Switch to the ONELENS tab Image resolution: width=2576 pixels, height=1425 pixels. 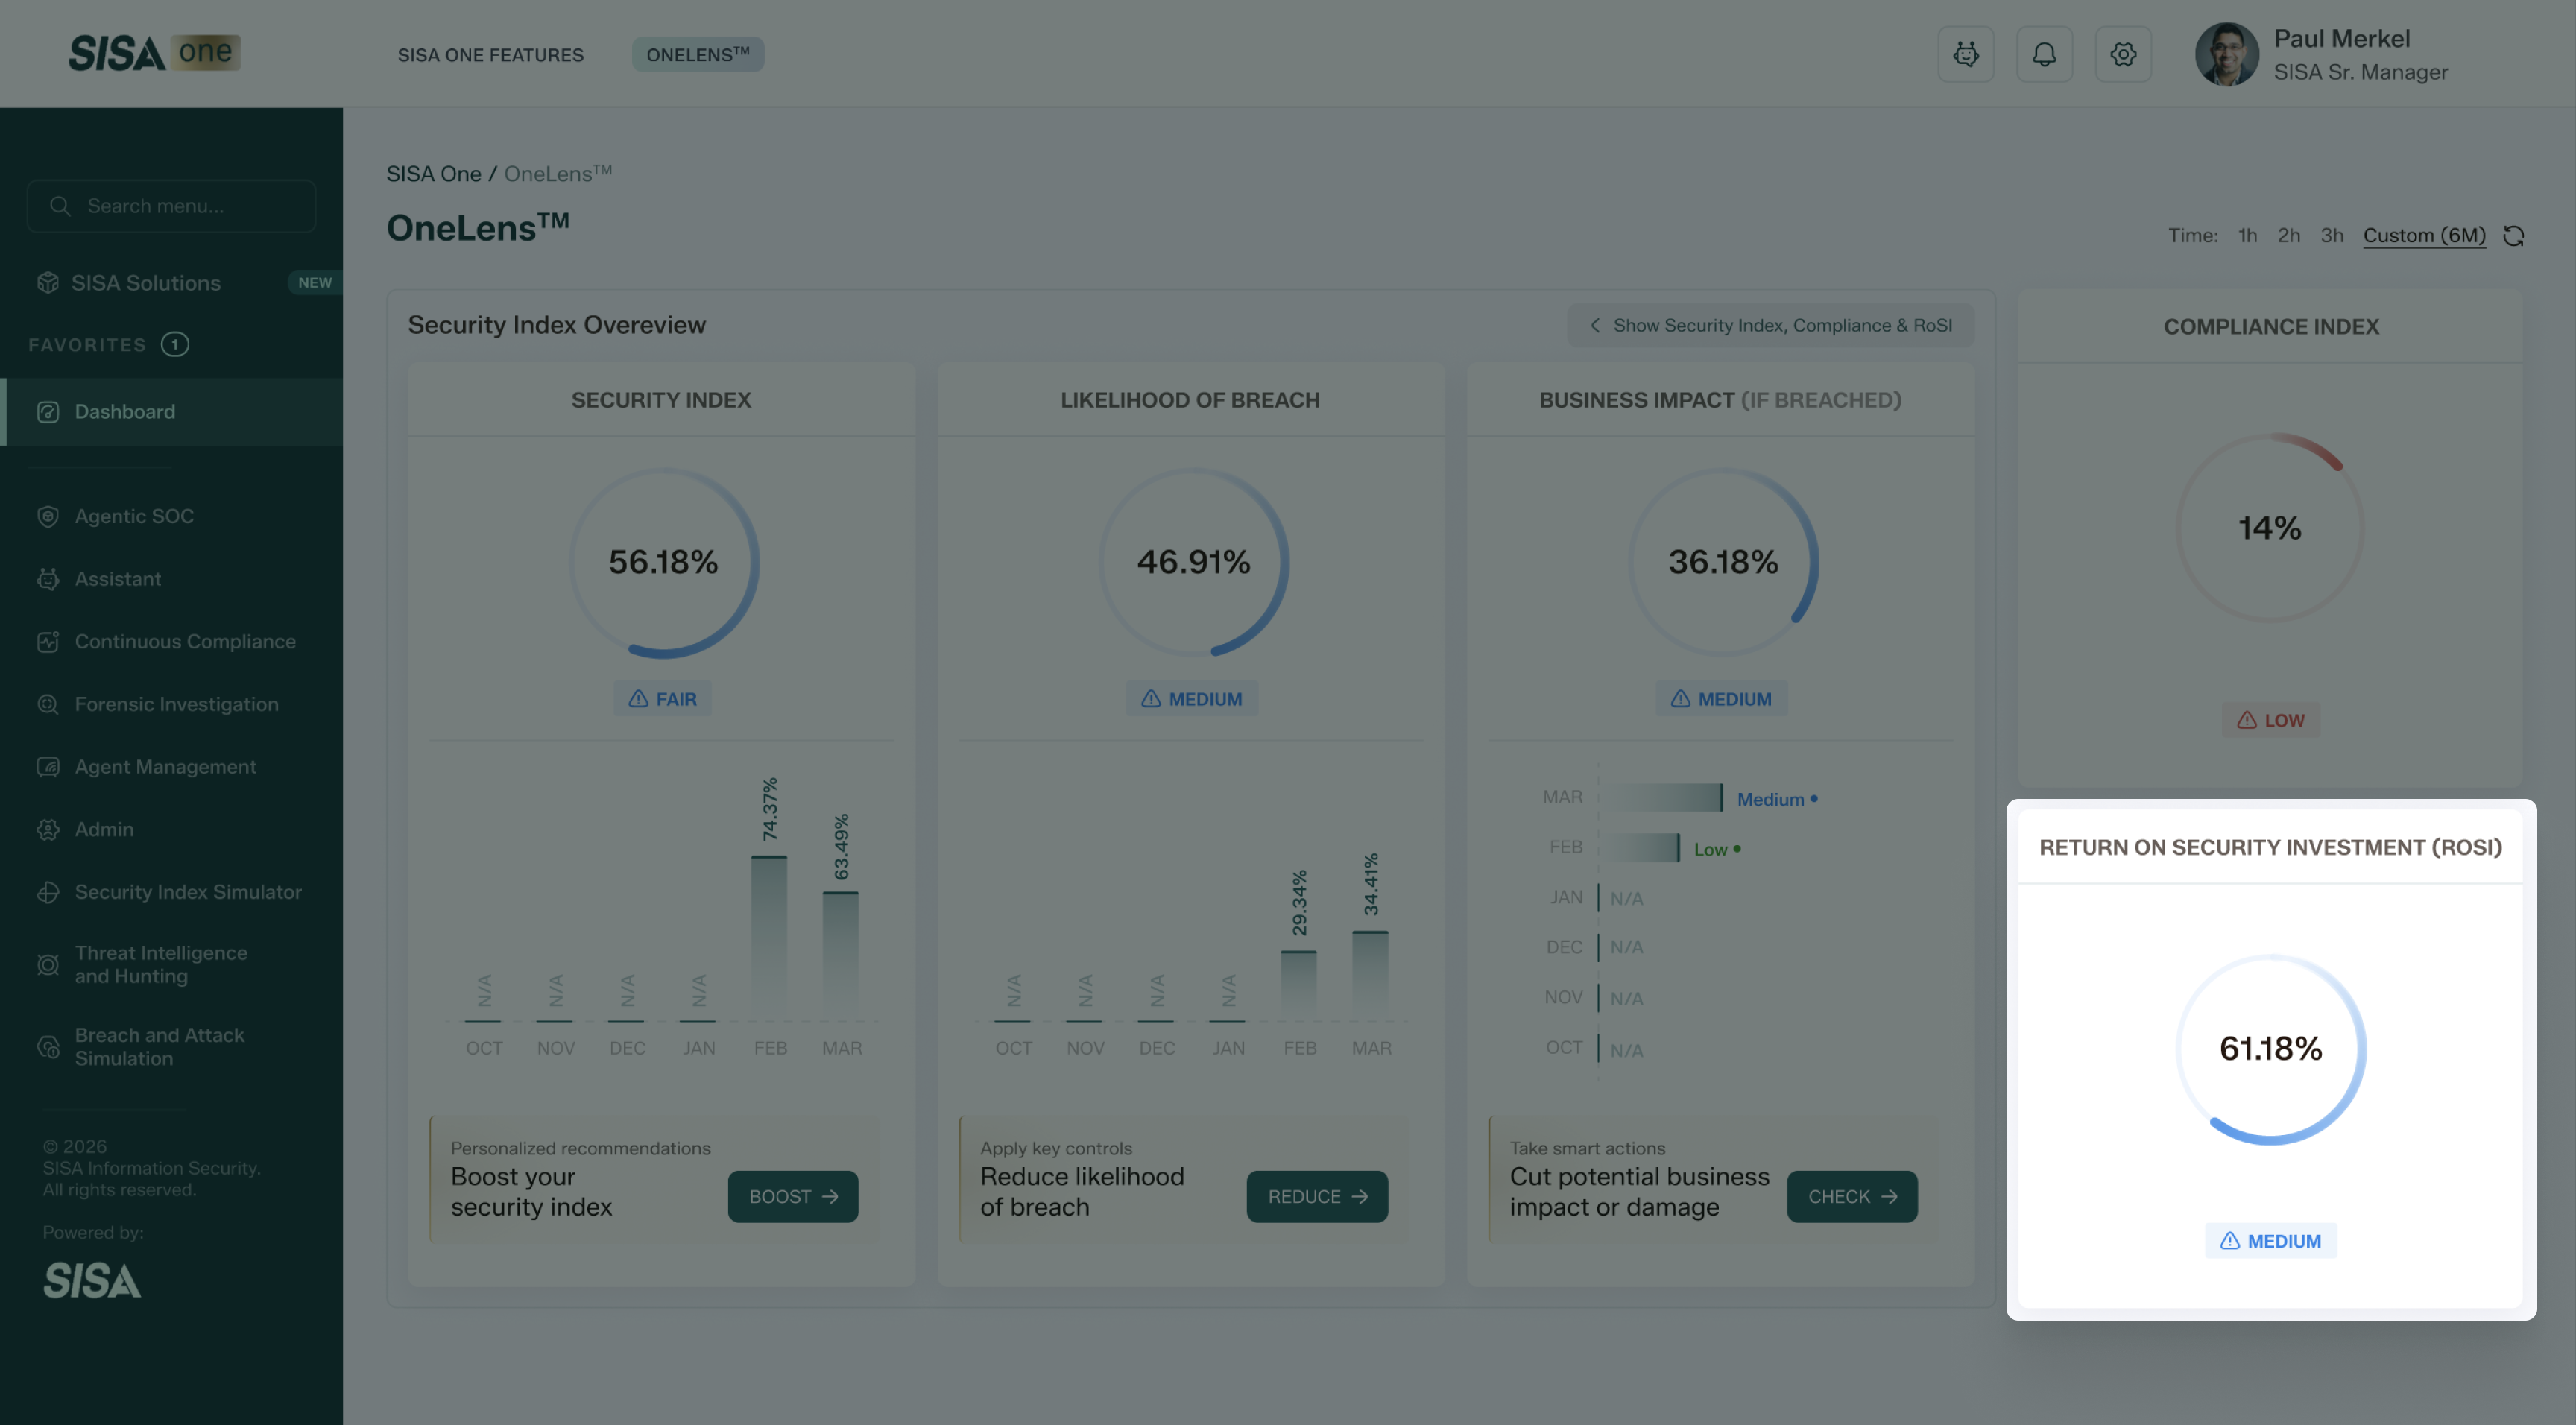[697, 55]
